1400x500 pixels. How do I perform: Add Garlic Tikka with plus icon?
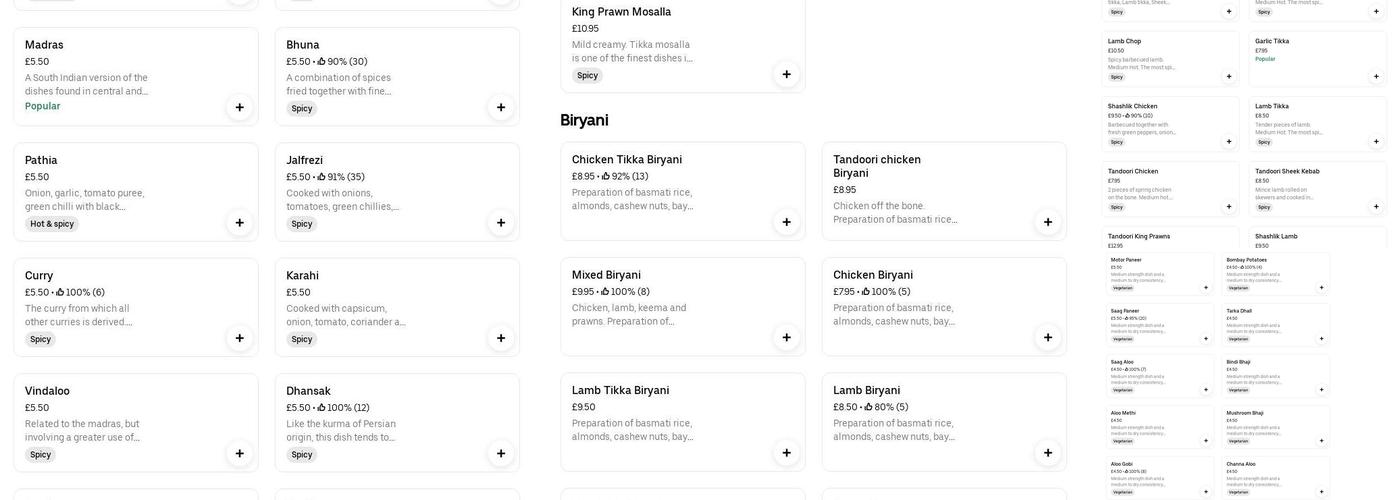pyautogui.click(x=1376, y=76)
